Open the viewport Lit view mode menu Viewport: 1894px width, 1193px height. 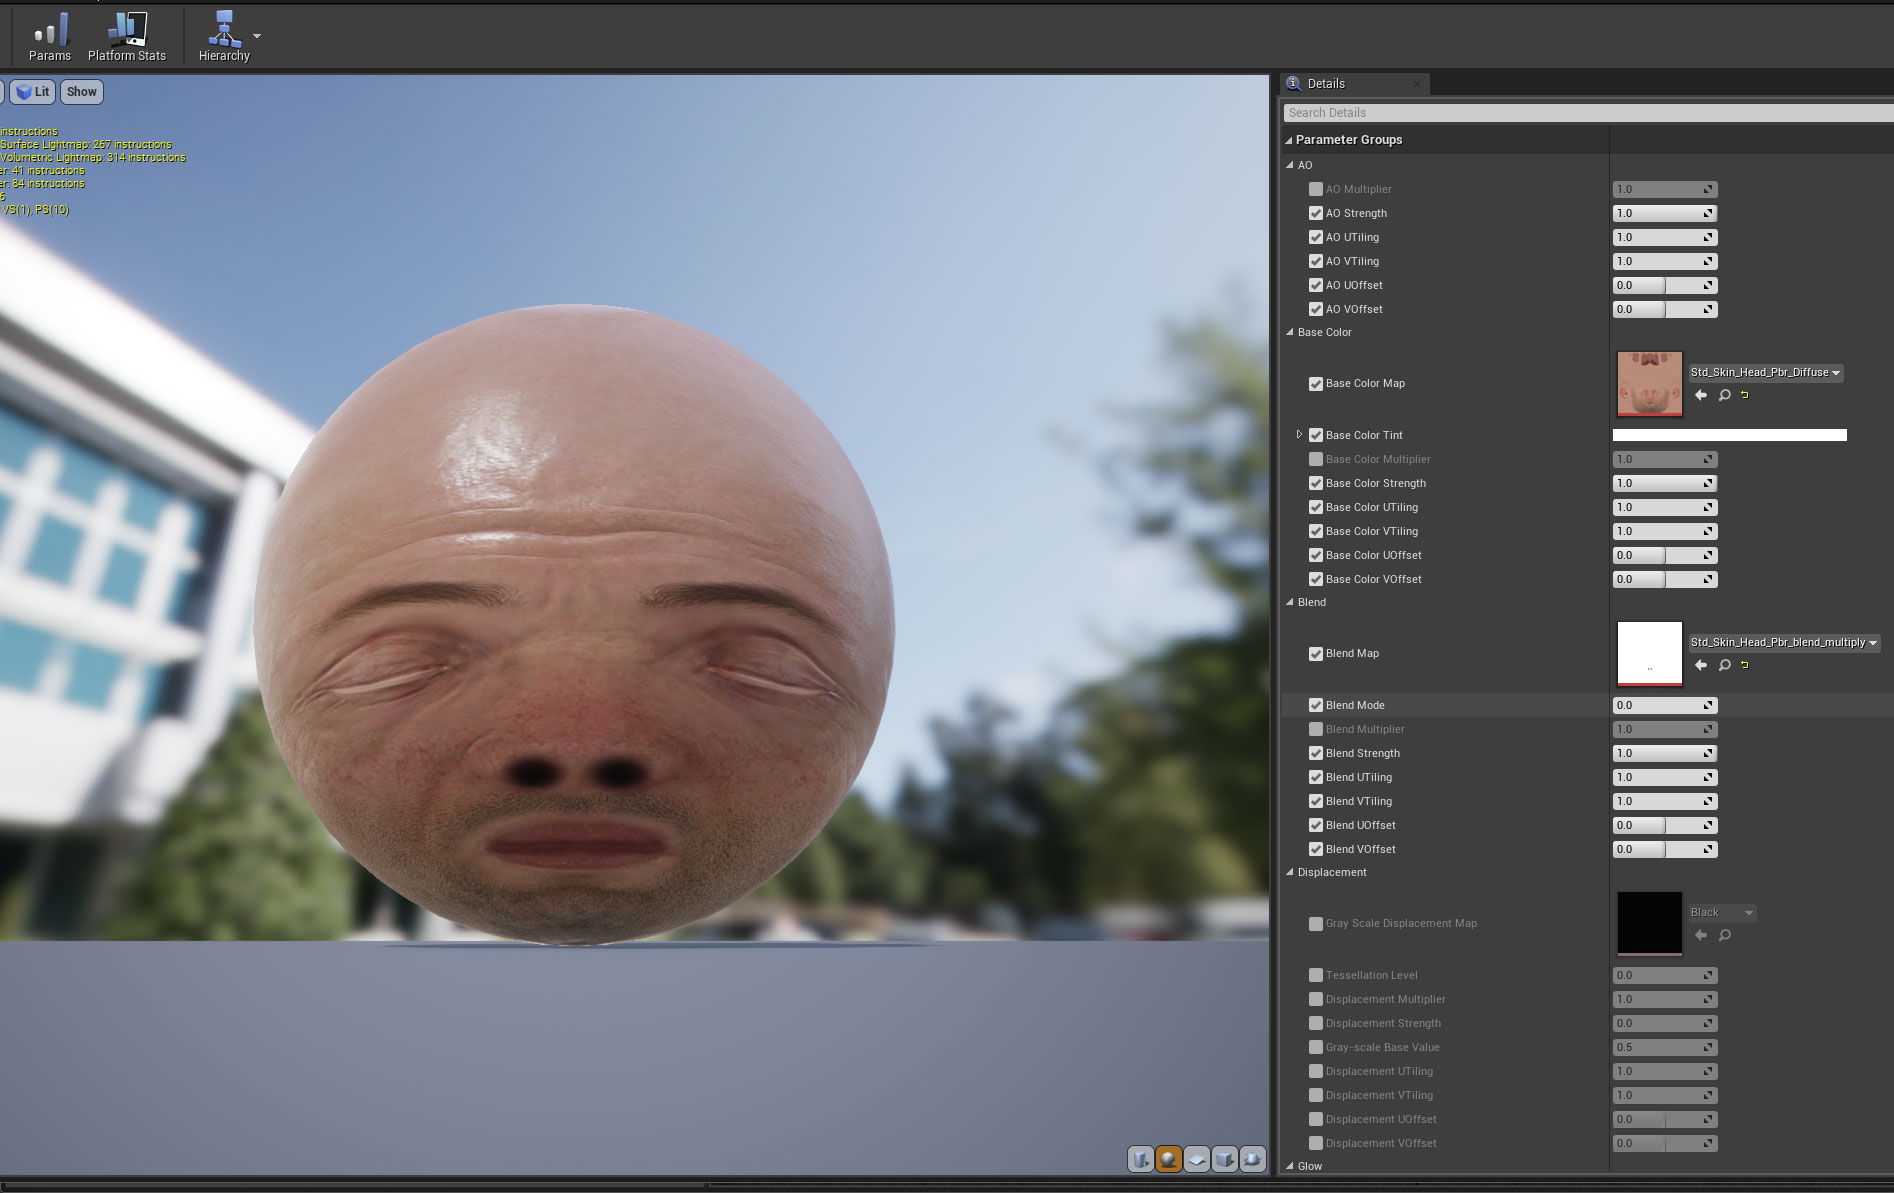pos(32,92)
